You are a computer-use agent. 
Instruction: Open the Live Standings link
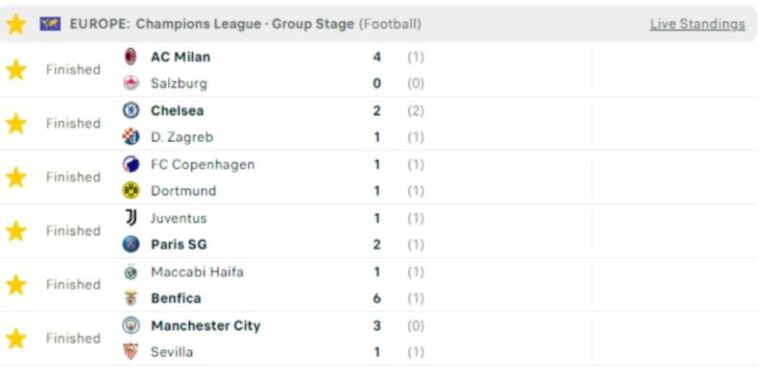697,24
